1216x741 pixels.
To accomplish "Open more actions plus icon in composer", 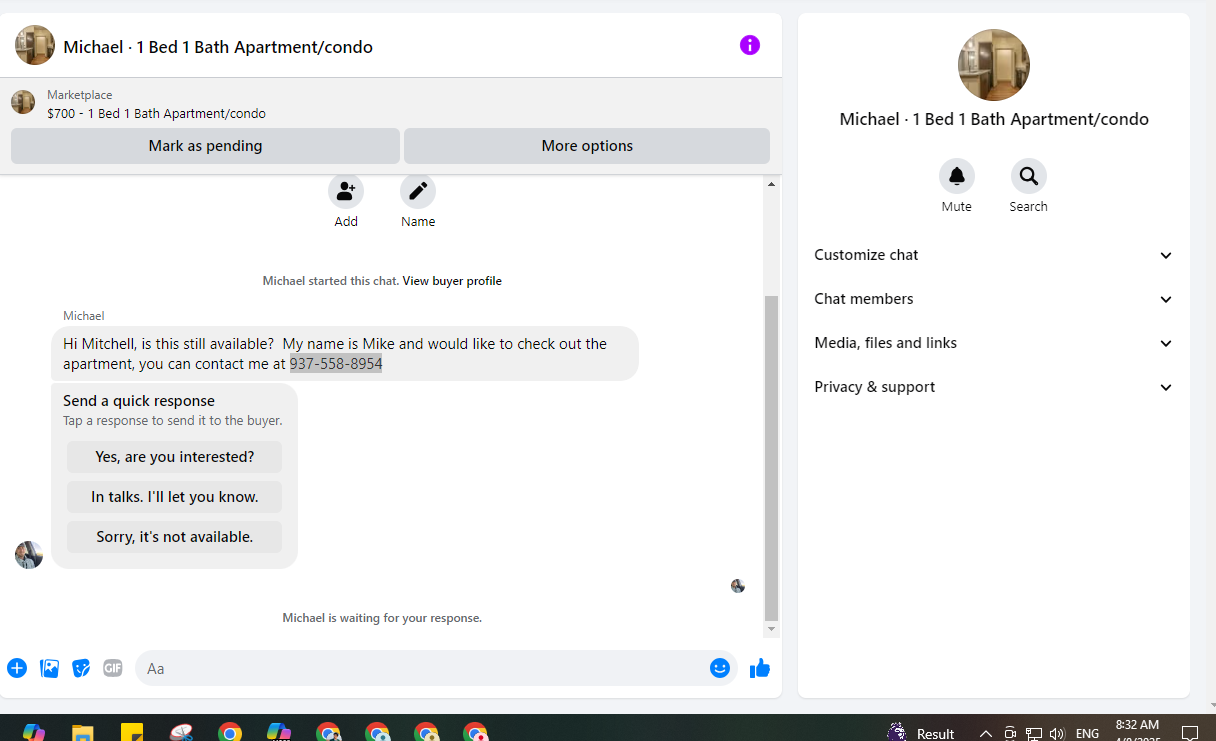I will [17, 668].
